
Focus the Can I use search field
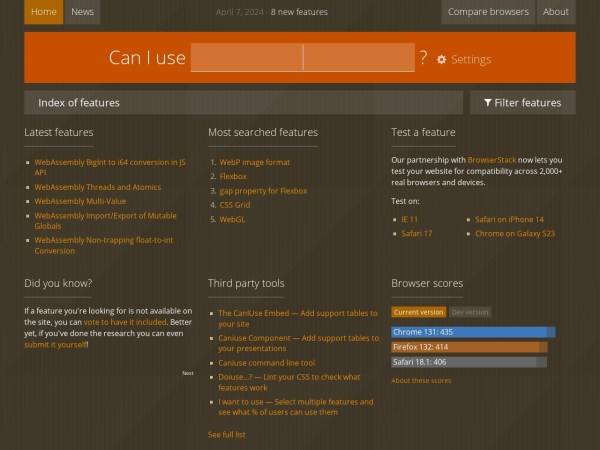302,58
